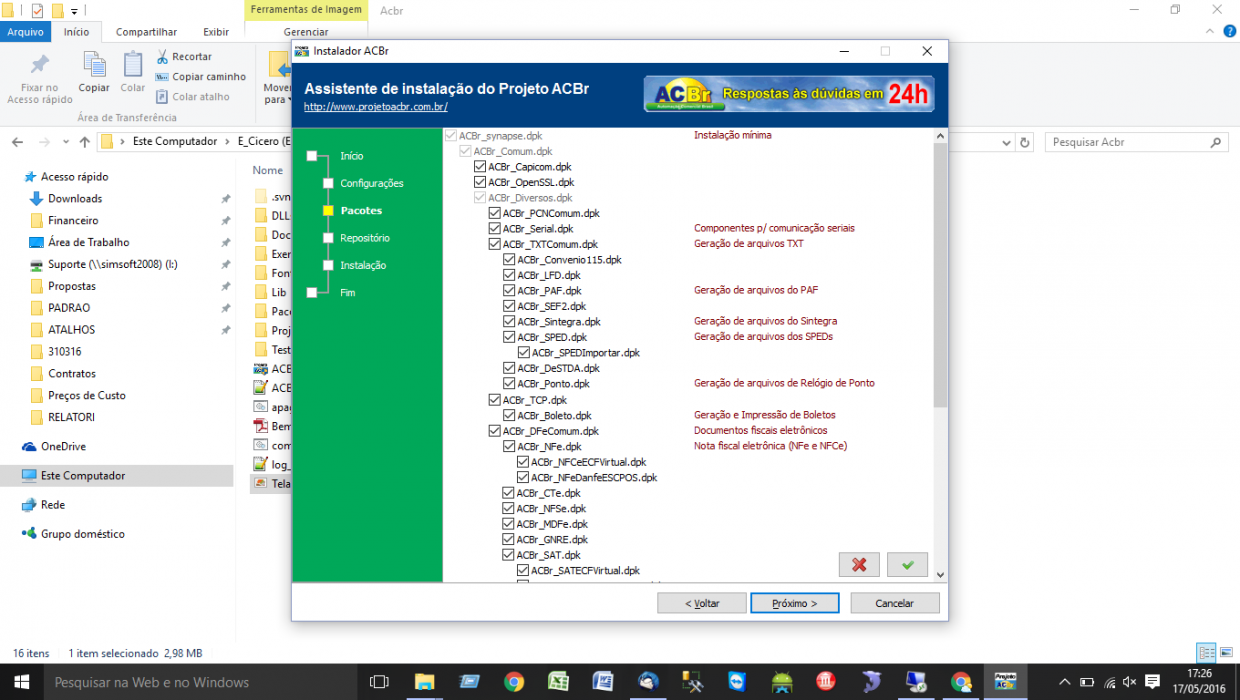Click the Cancelar button in the installer
Viewport: 1240px width, 700px height.
point(895,603)
